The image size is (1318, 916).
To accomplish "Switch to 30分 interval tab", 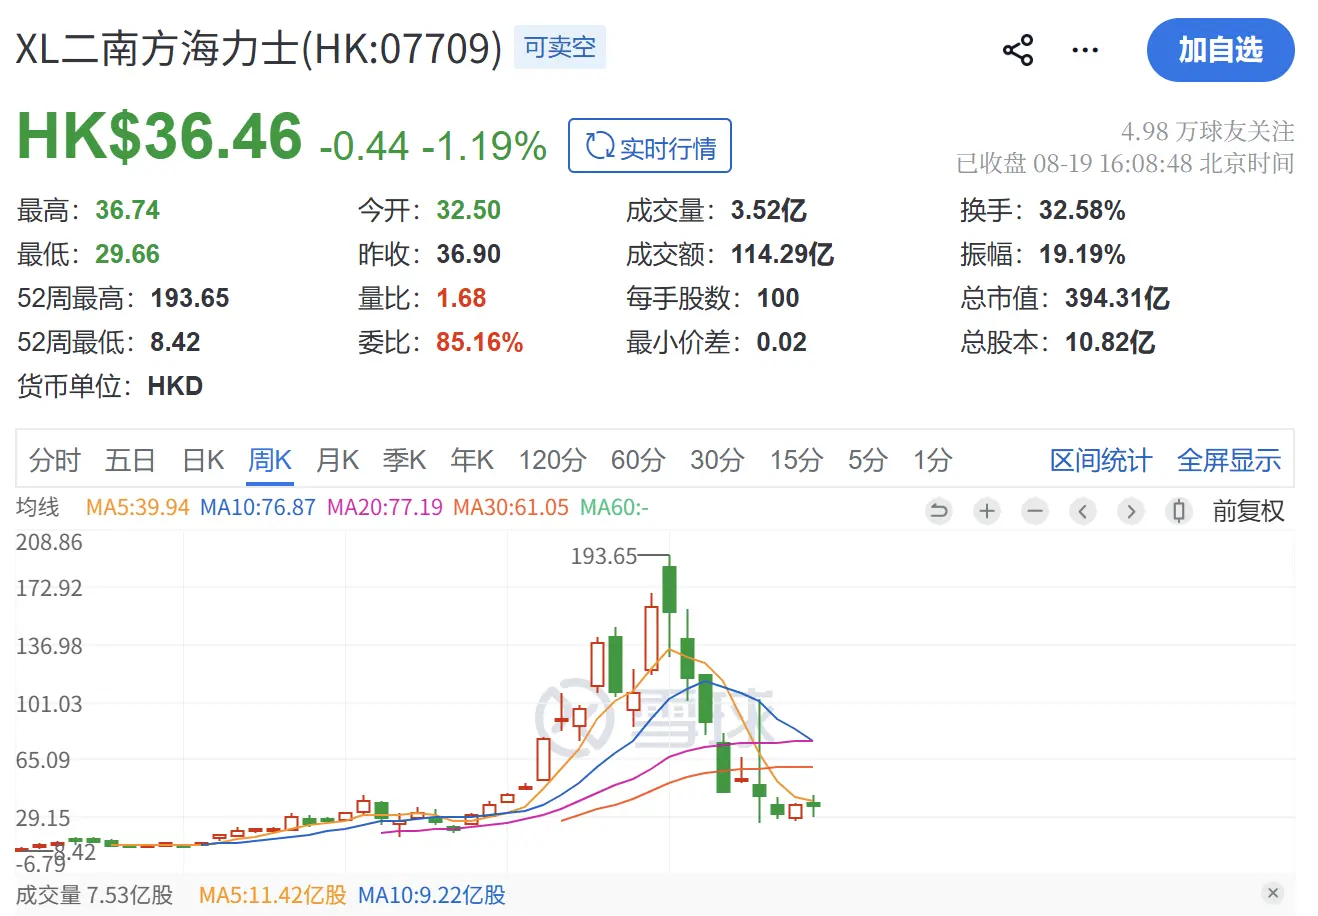I will pyautogui.click(x=717, y=460).
